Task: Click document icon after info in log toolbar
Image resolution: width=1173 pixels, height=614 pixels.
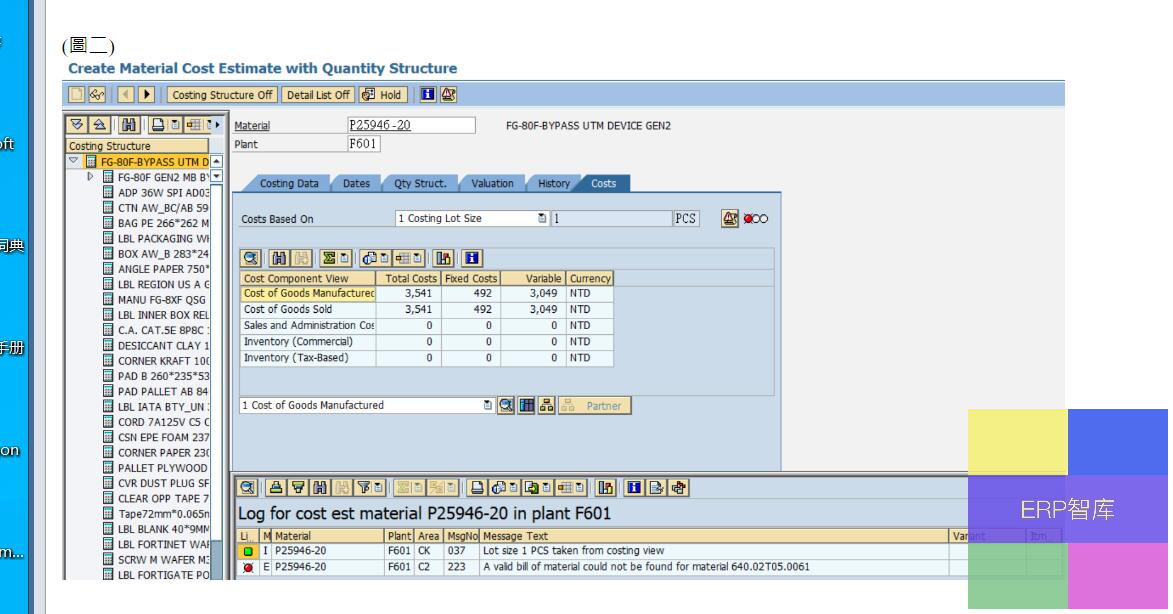Action: pyautogui.click(x=656, y=488)
